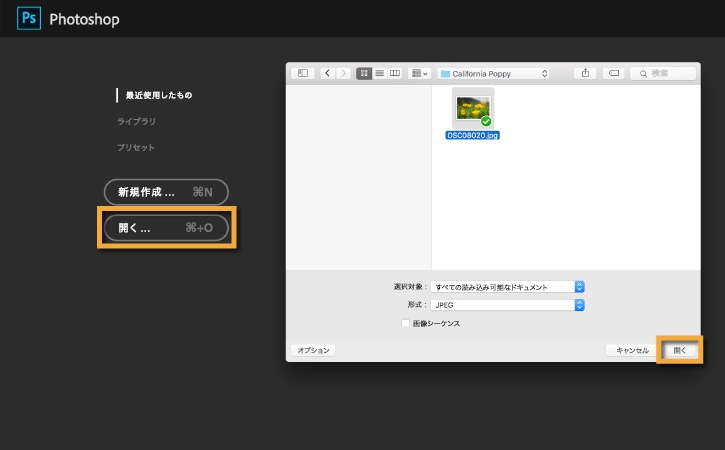The height and width of the screenshot is (450, 725).
Task: Select the DSC08020.jpg thumbnail image
Action: [x=473, y=109]
